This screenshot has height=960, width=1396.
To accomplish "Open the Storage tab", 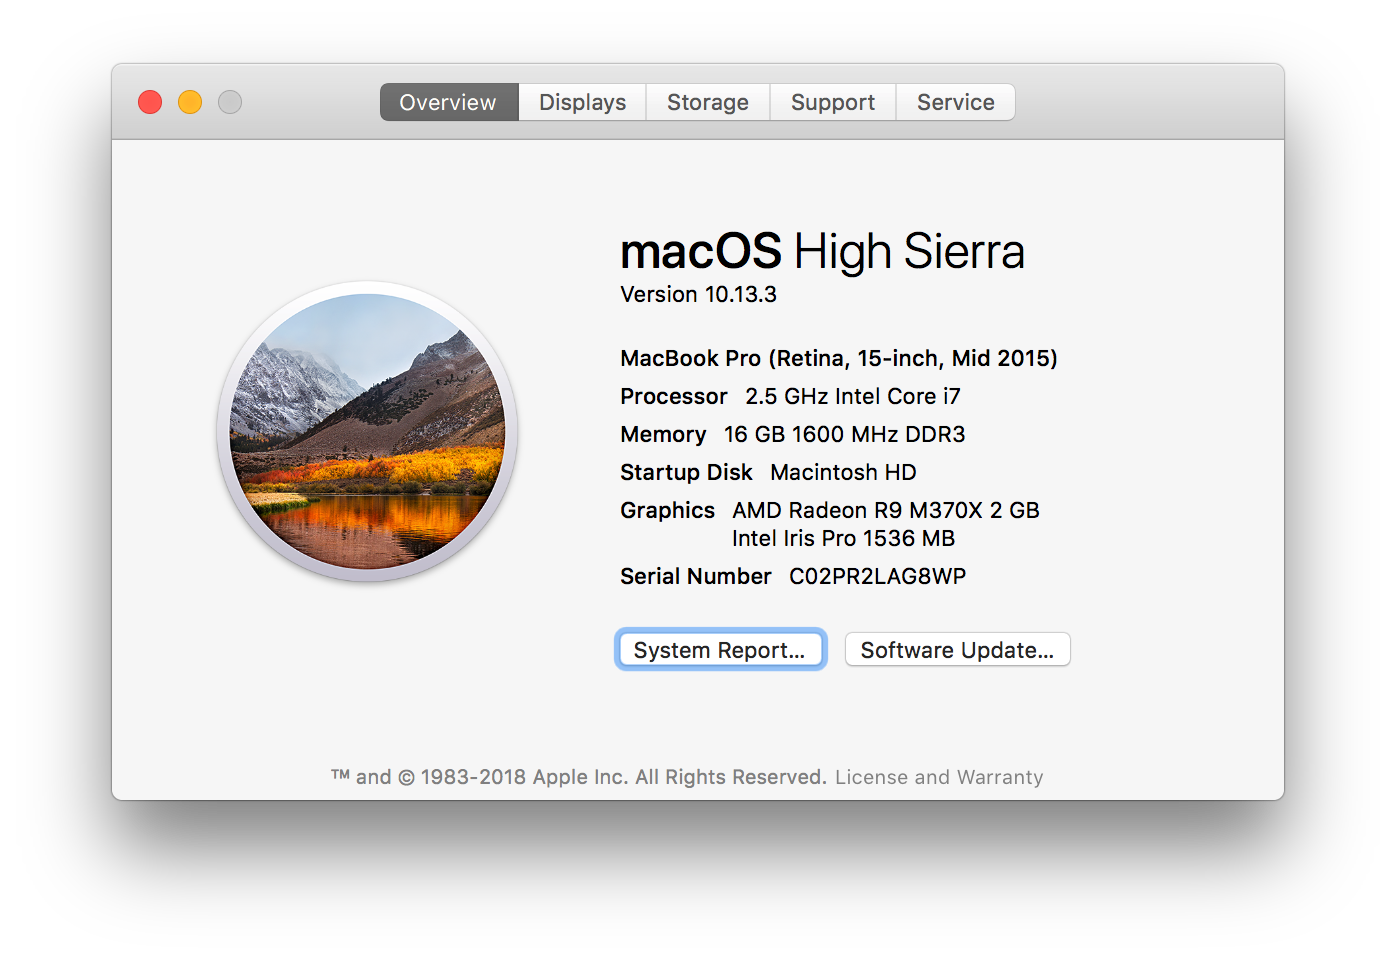I will point(708,102).
